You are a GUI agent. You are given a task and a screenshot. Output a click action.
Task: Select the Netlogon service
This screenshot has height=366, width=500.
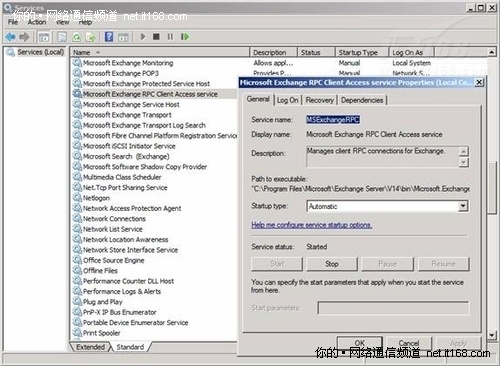(x=96, y=198)
